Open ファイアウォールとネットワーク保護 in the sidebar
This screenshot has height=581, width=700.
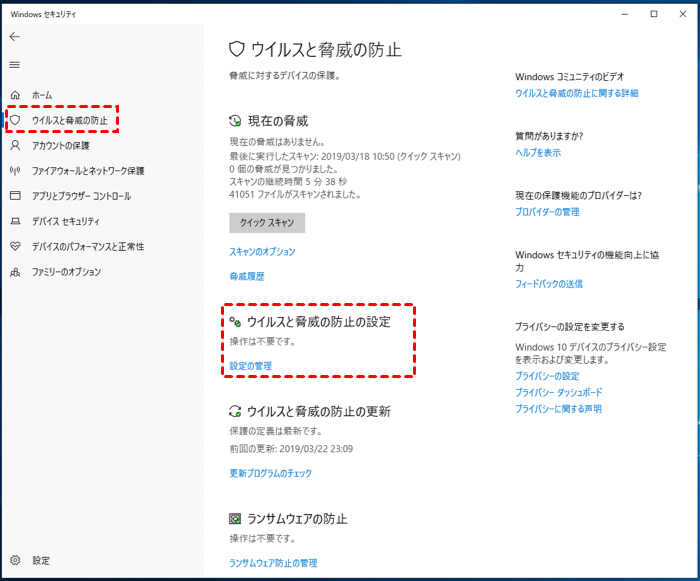(x=88, y=171)
